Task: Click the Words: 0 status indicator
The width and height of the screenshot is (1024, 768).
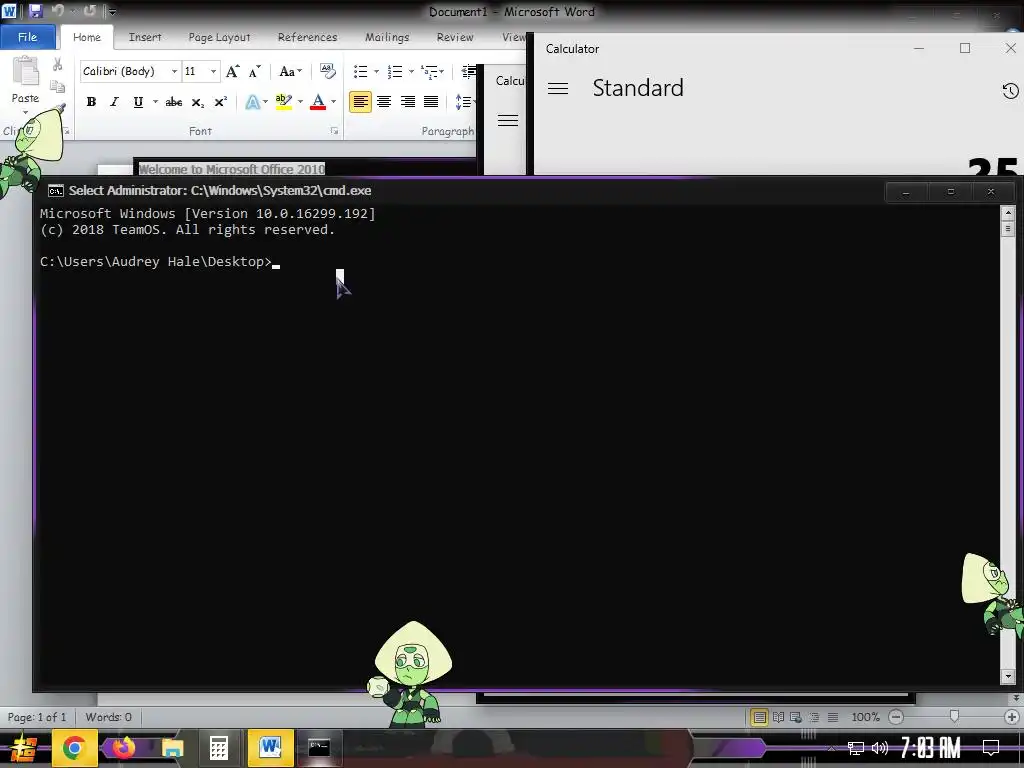Action: click(x=108, y=717)
